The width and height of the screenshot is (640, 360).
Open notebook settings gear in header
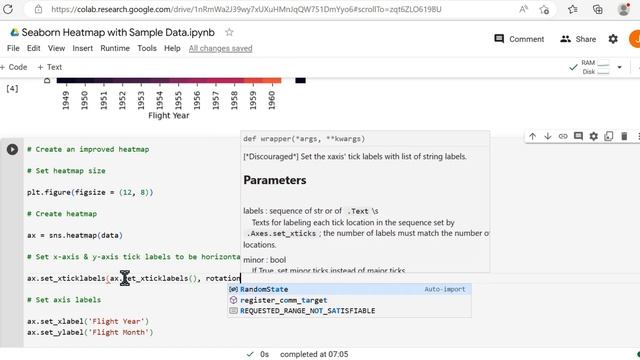click(x=613, y=39)
